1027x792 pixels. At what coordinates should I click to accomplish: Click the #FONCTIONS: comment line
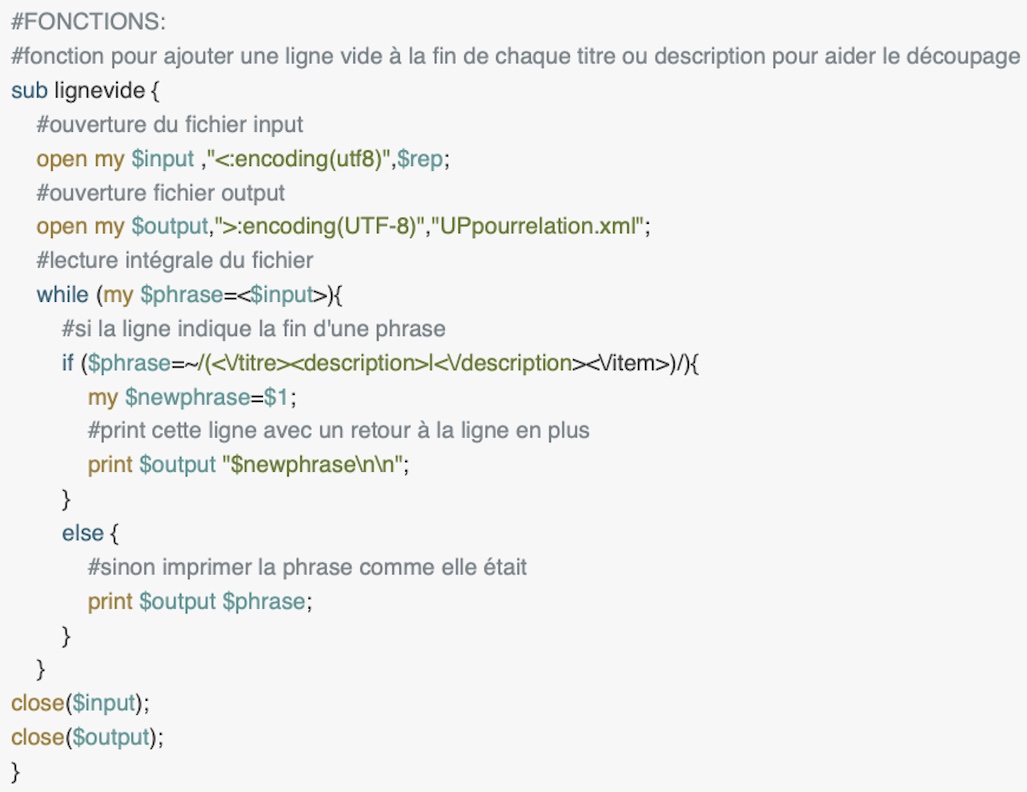point(88,22)
